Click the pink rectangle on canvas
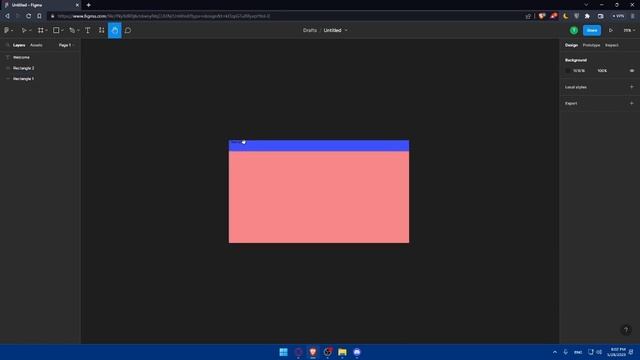Viewport: 640px width, 360px height. click(x=319, y=197)
